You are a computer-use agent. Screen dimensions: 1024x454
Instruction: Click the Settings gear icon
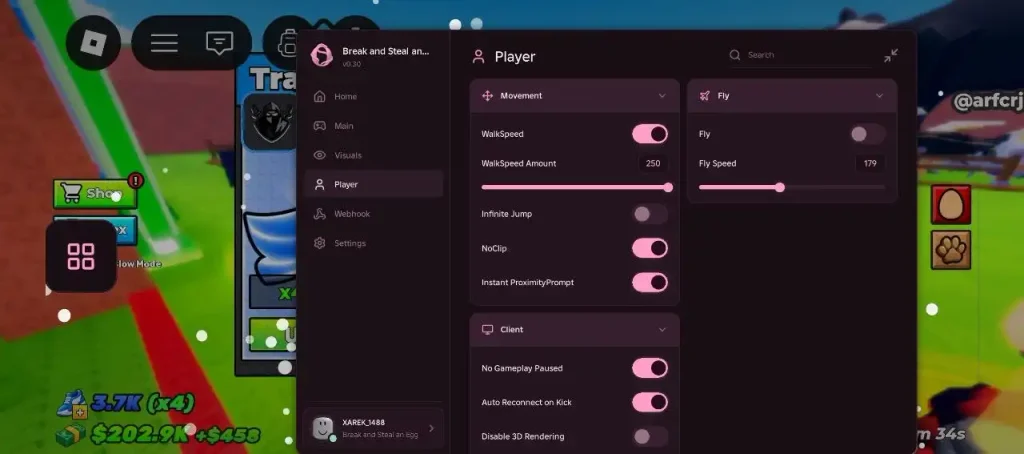coord(319,243)
